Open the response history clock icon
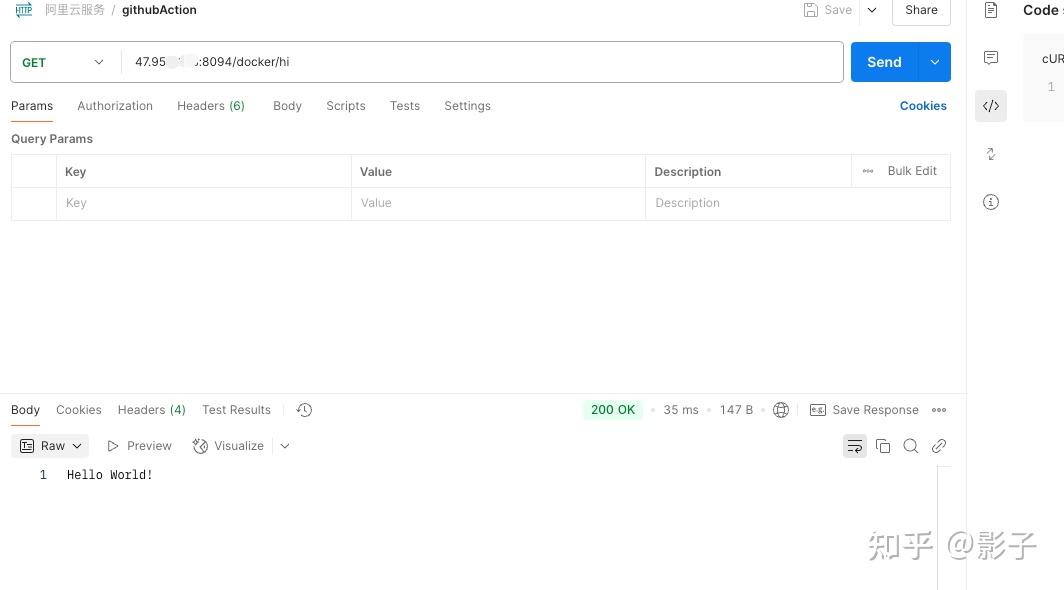The height and width of the screenshot is (590, 1064). [304, 410]
